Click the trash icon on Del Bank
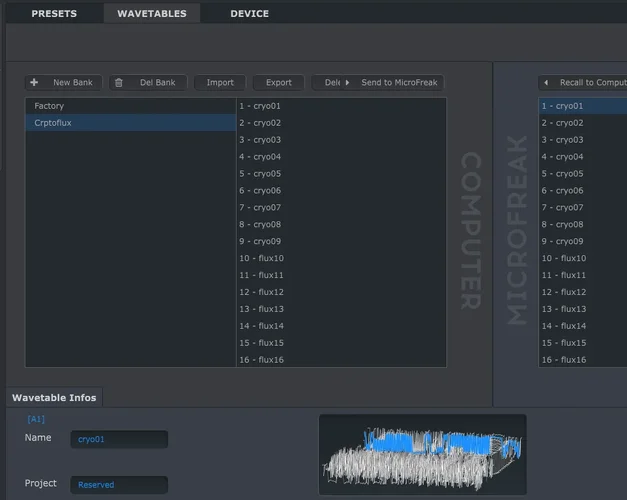 pyautogui.click(x=119, y=83)
